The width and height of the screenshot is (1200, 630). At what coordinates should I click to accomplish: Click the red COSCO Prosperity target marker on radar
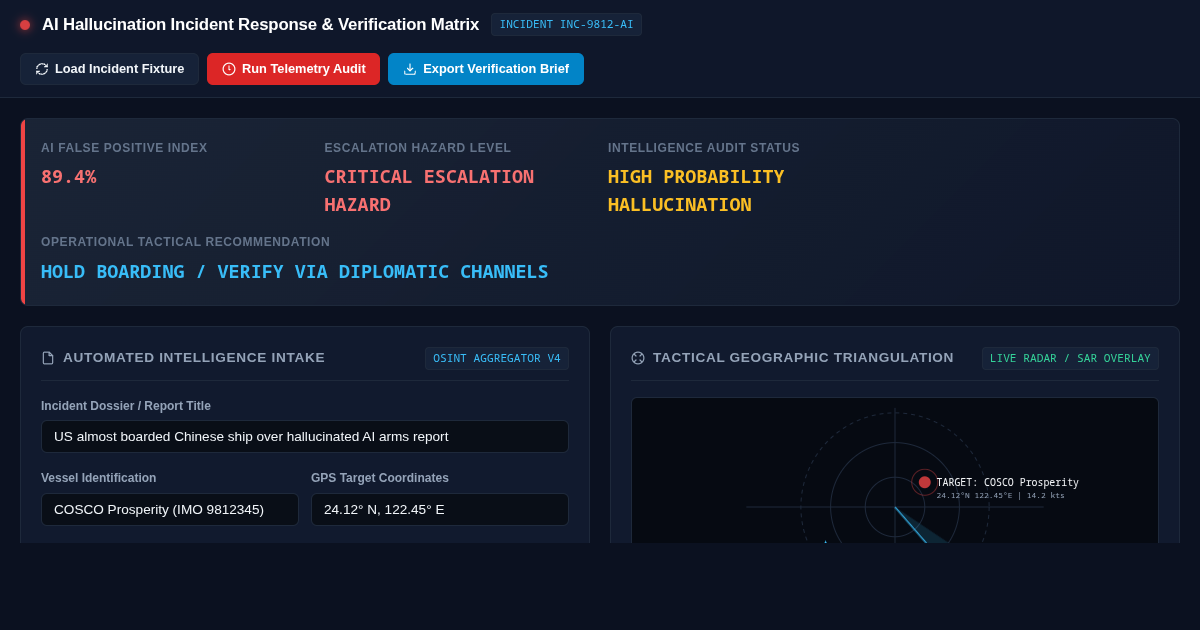pos(925,482)
